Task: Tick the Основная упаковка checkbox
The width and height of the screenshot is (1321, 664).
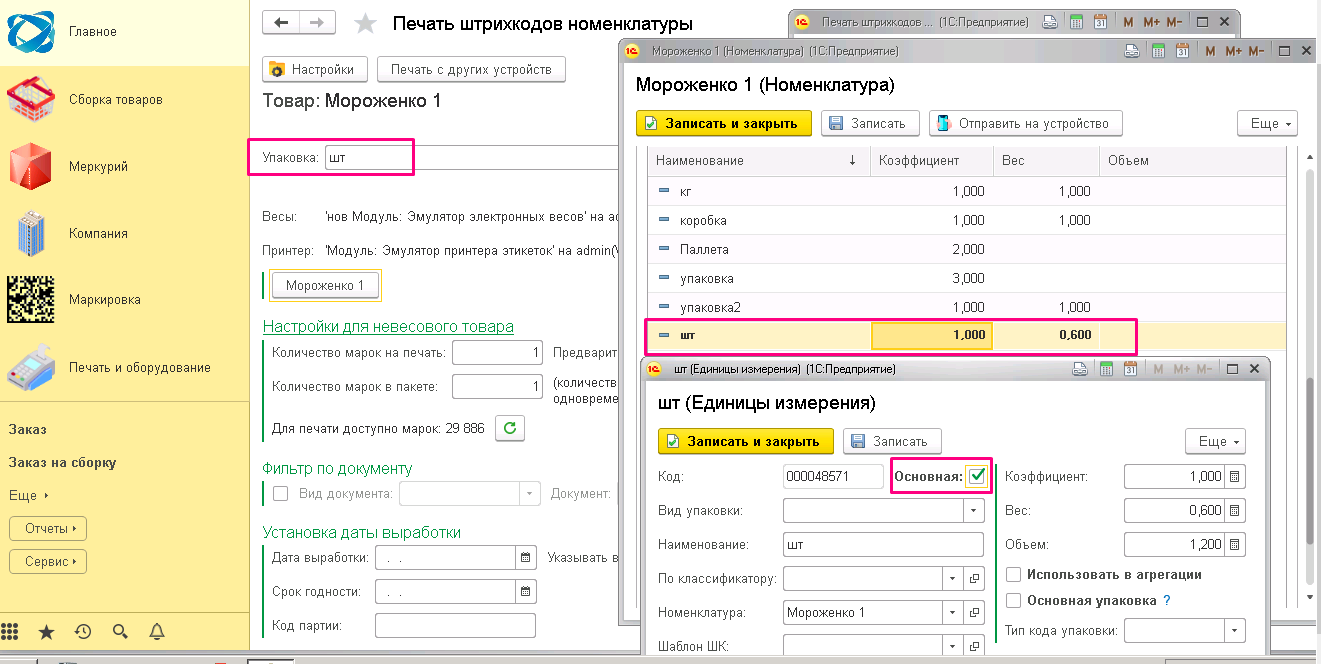Action: tap(1014, 601)
